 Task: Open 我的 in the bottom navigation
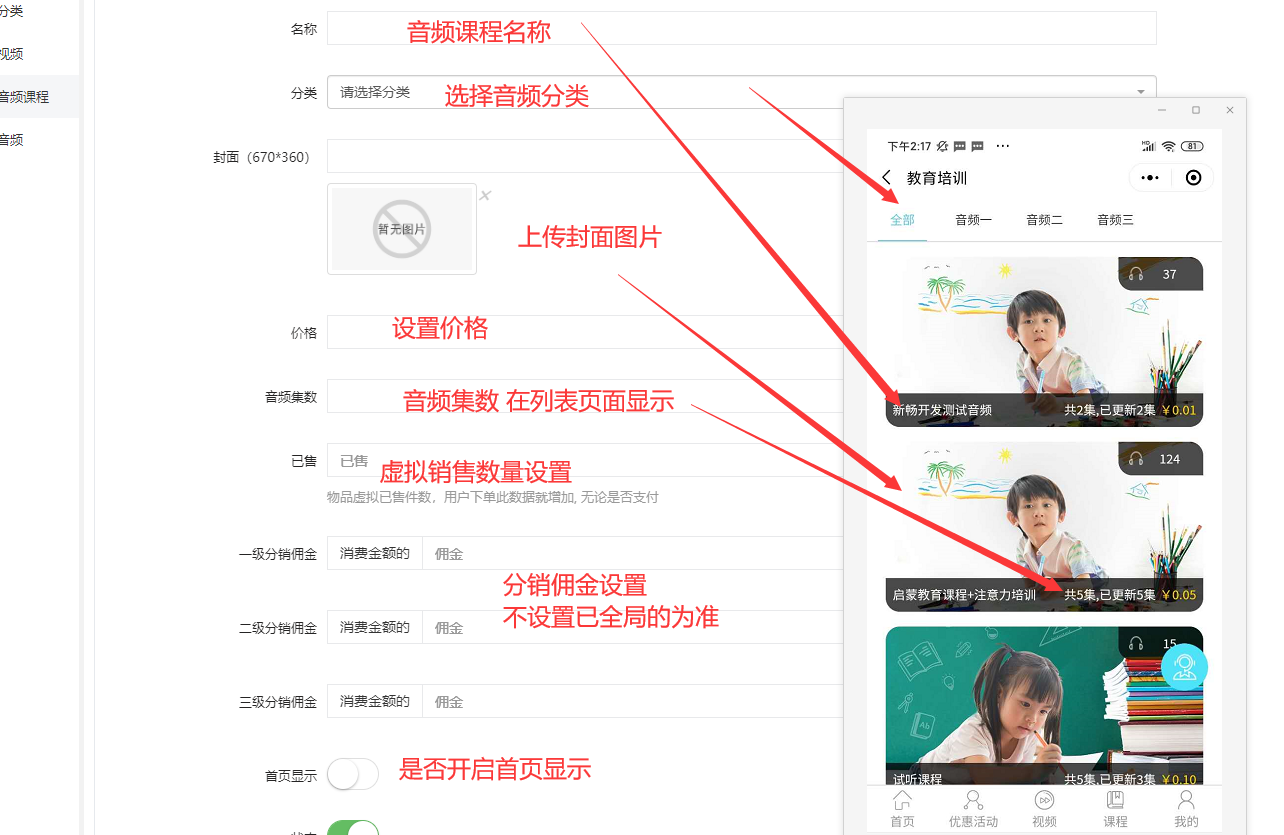(1186, 809)
